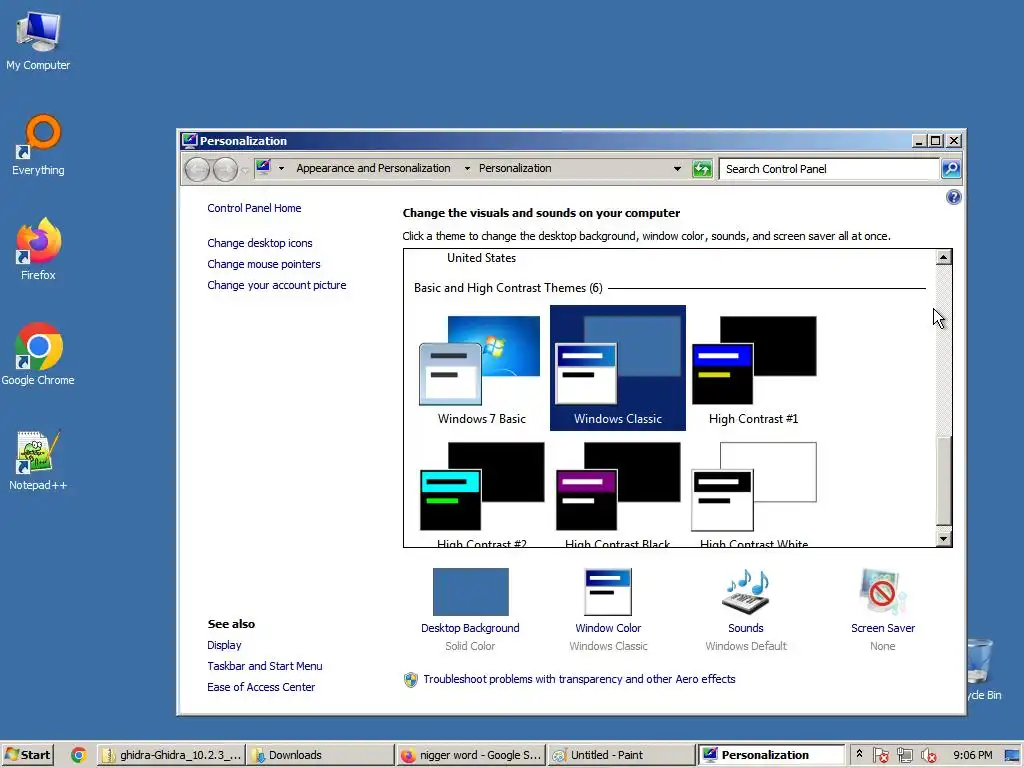Open the Sounds keyboard icon
The width and height of the screenshot is (1024, 768).
pyautogui.click(x=746, y=592)
